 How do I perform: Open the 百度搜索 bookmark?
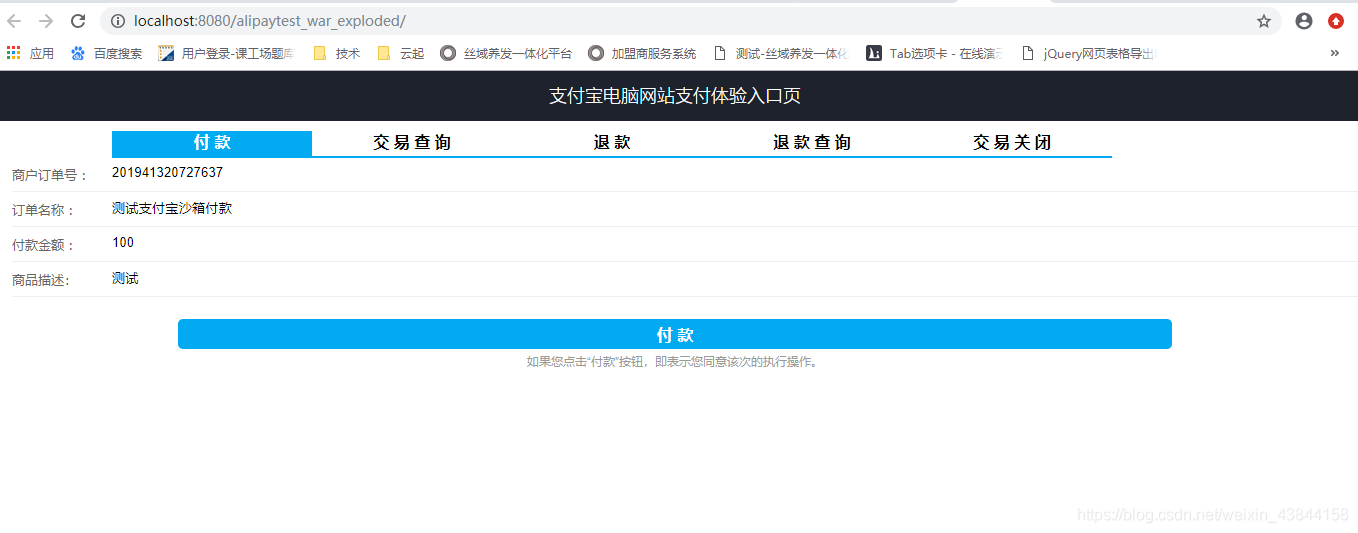coord(106,53)
